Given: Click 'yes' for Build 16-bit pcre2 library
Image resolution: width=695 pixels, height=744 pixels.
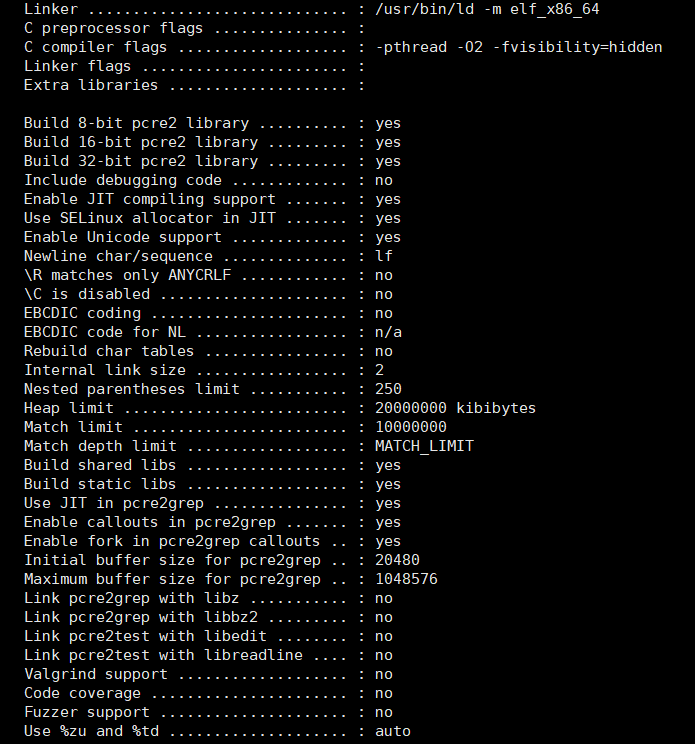Looking at the screenshot, I should pyautogui.click(x=388, y=143).
